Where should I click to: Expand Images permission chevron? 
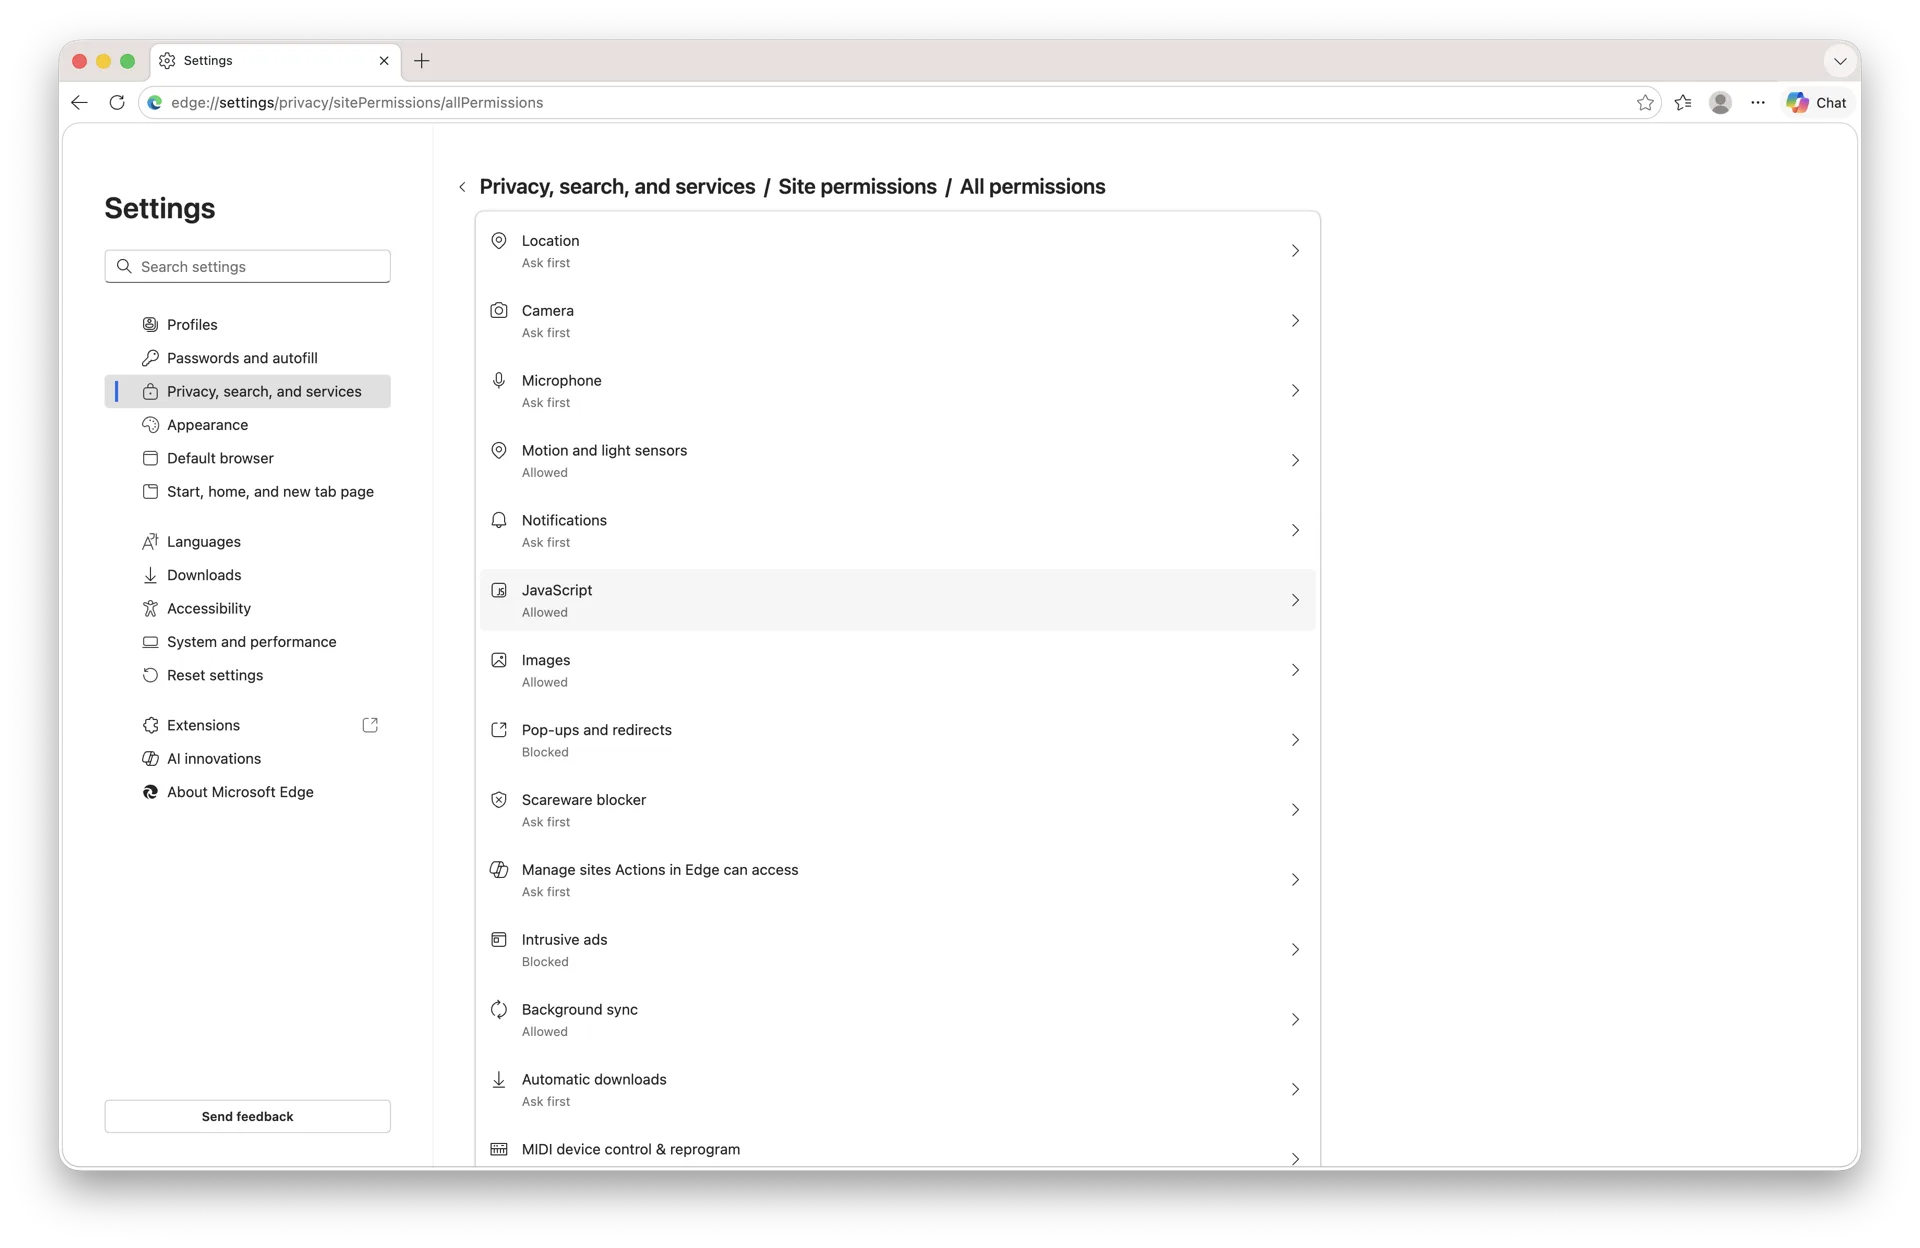(x=1295, y=670)
